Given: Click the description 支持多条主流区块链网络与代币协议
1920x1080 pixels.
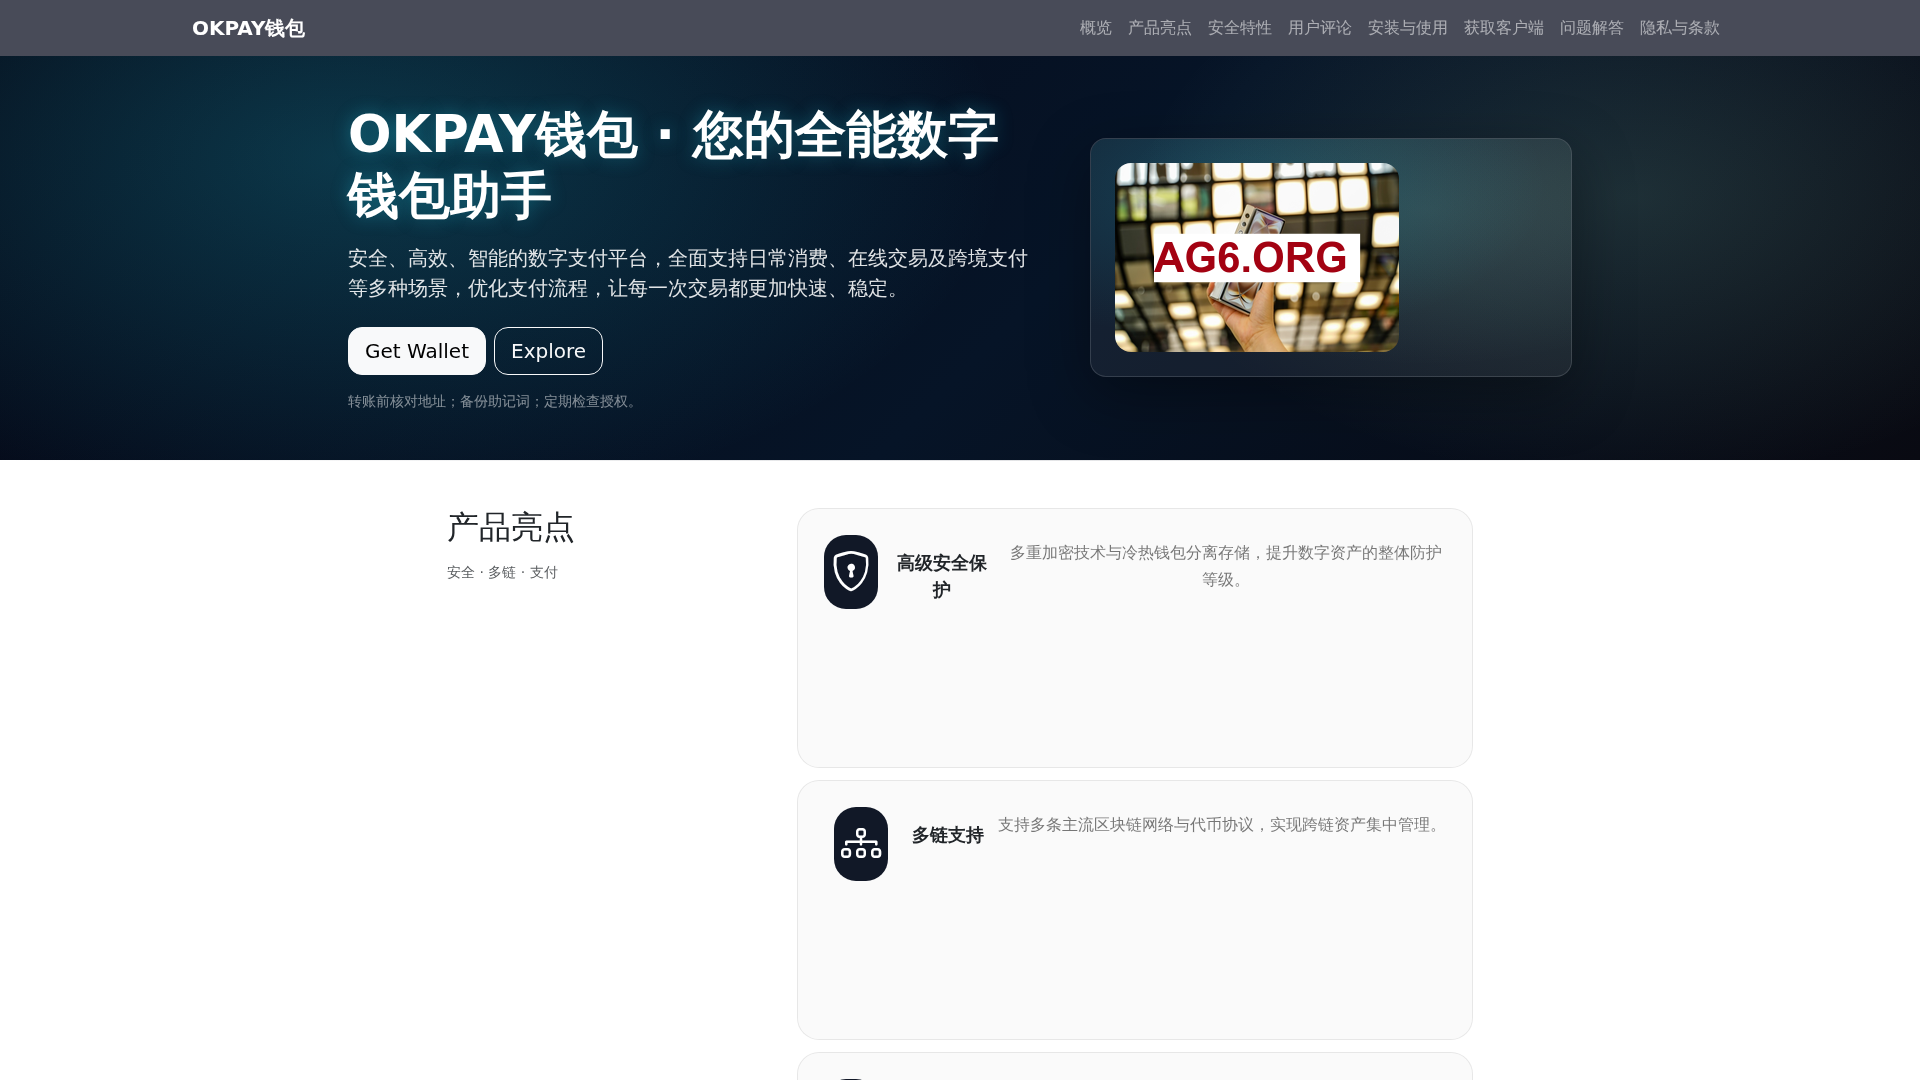Looking at the screenshot, I should pyautogui.click(x=1221, y=825).
